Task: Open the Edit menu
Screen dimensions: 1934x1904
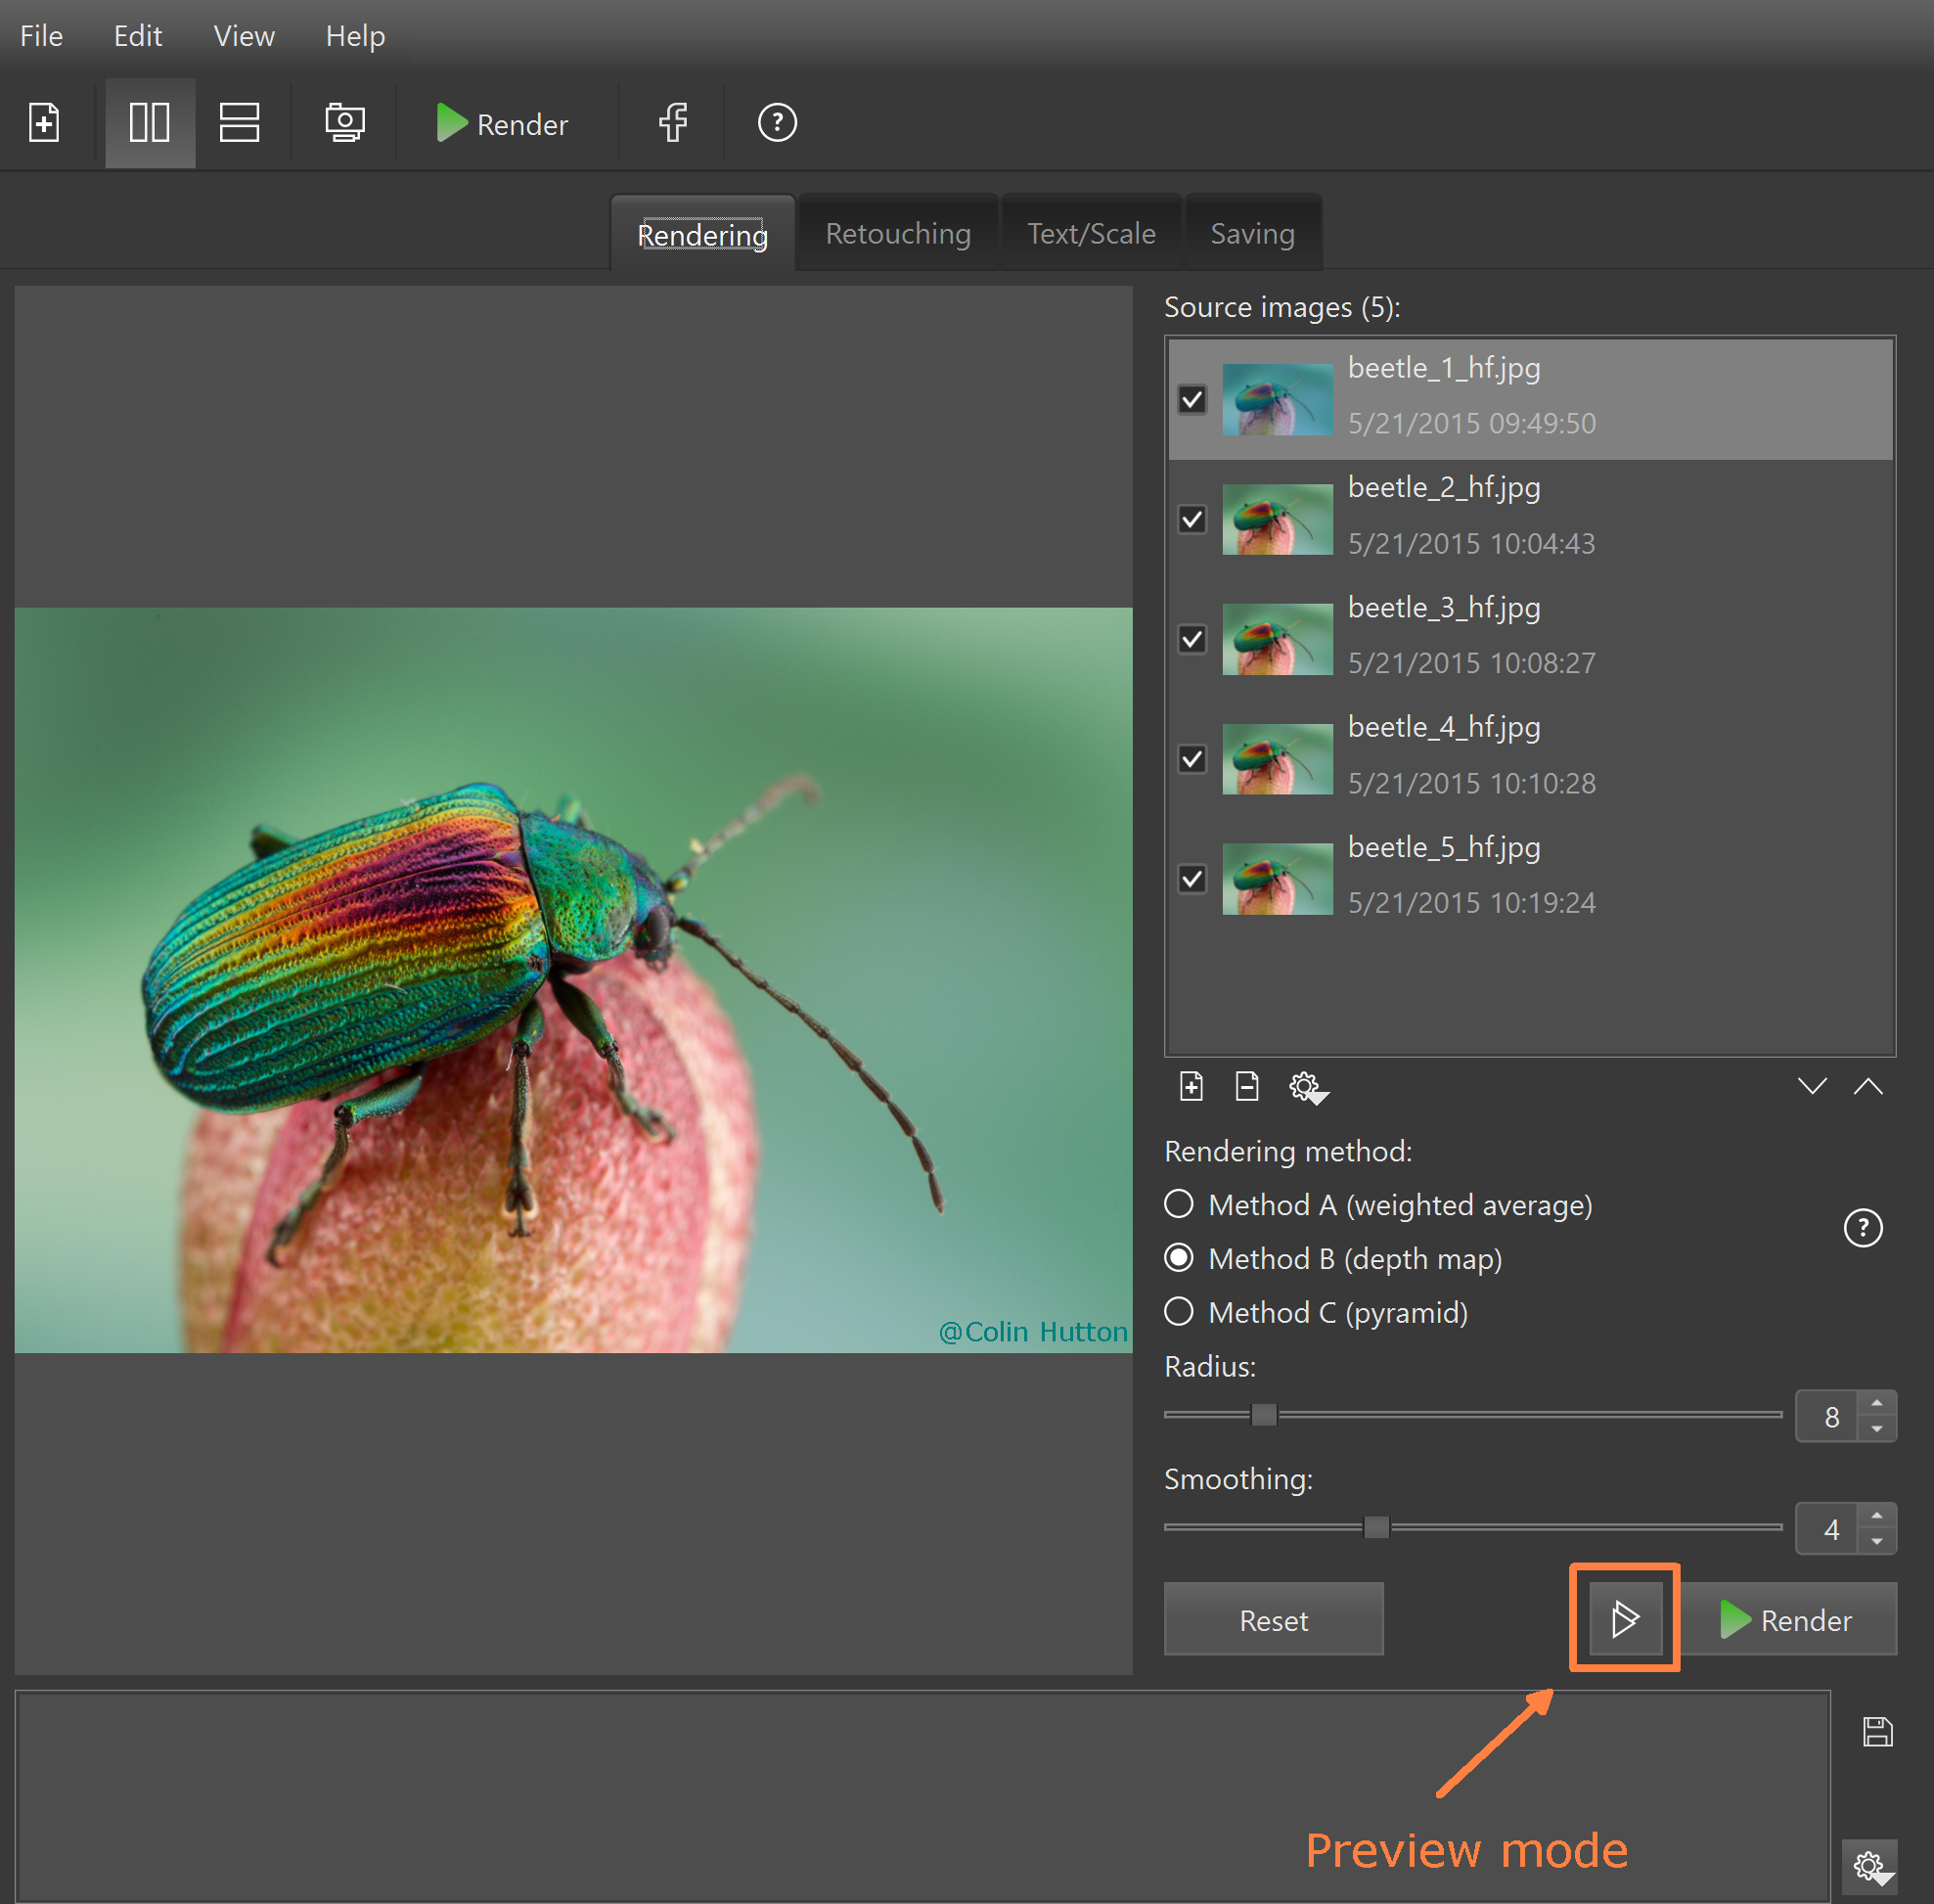Action: point(137,36)
